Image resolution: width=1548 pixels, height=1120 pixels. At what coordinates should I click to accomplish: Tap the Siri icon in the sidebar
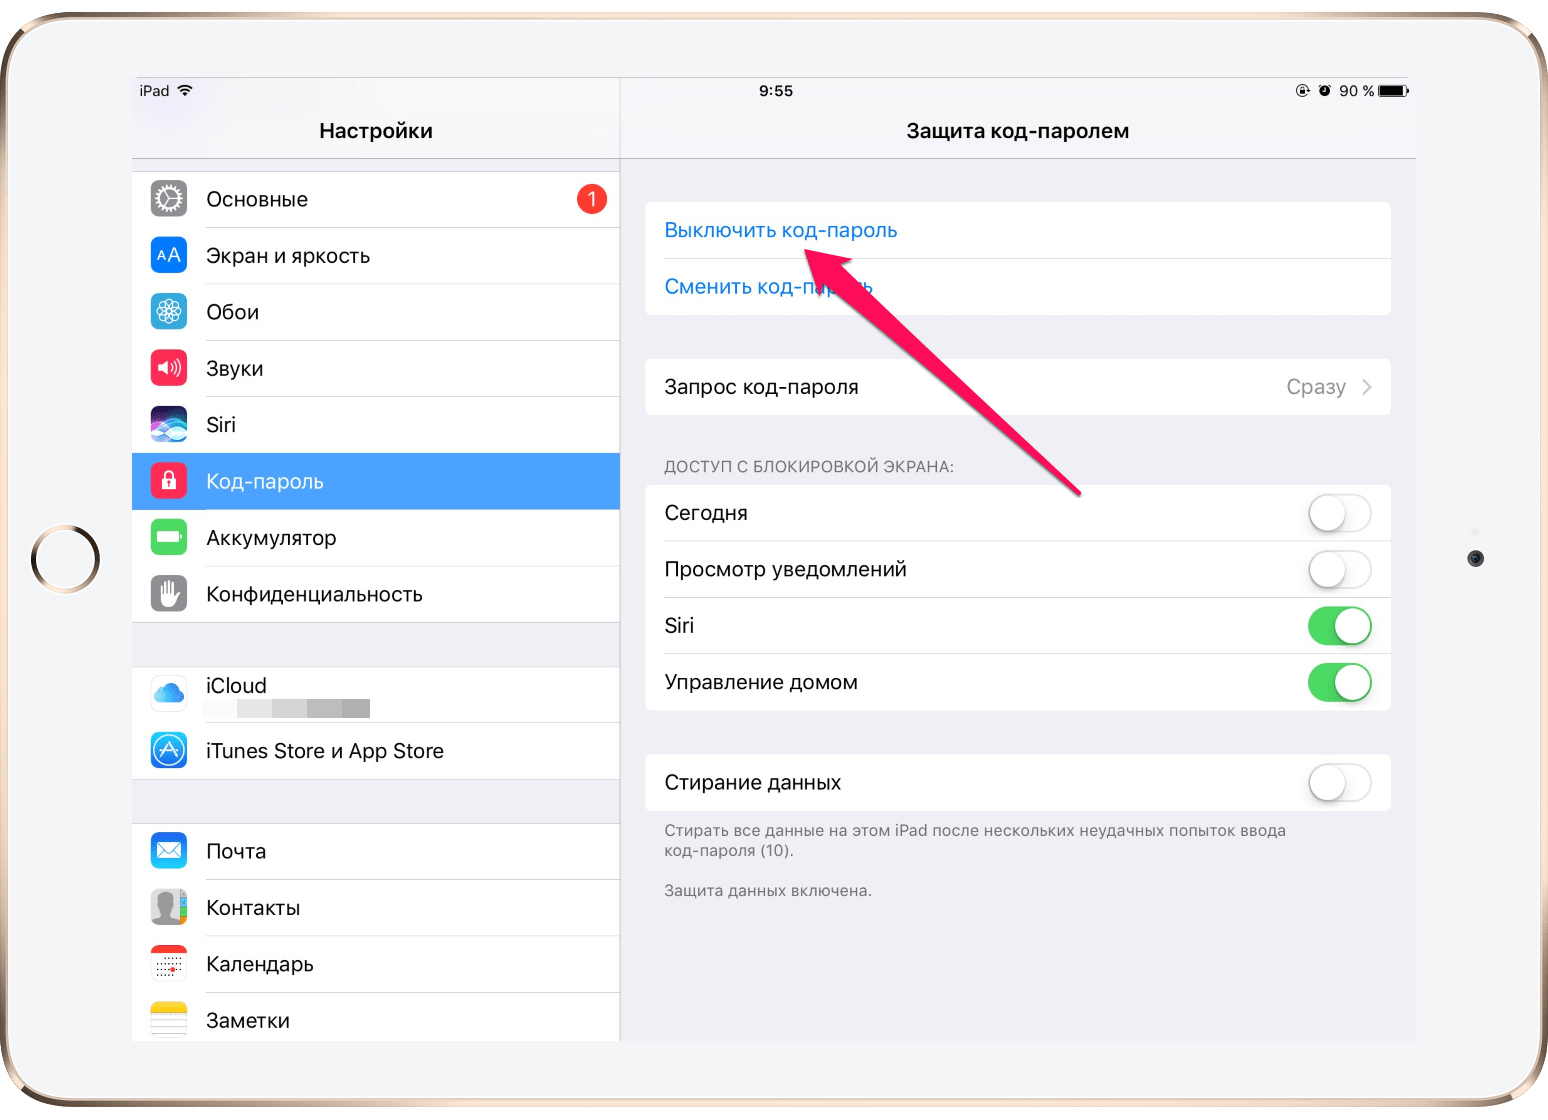(x=169, y=424)
